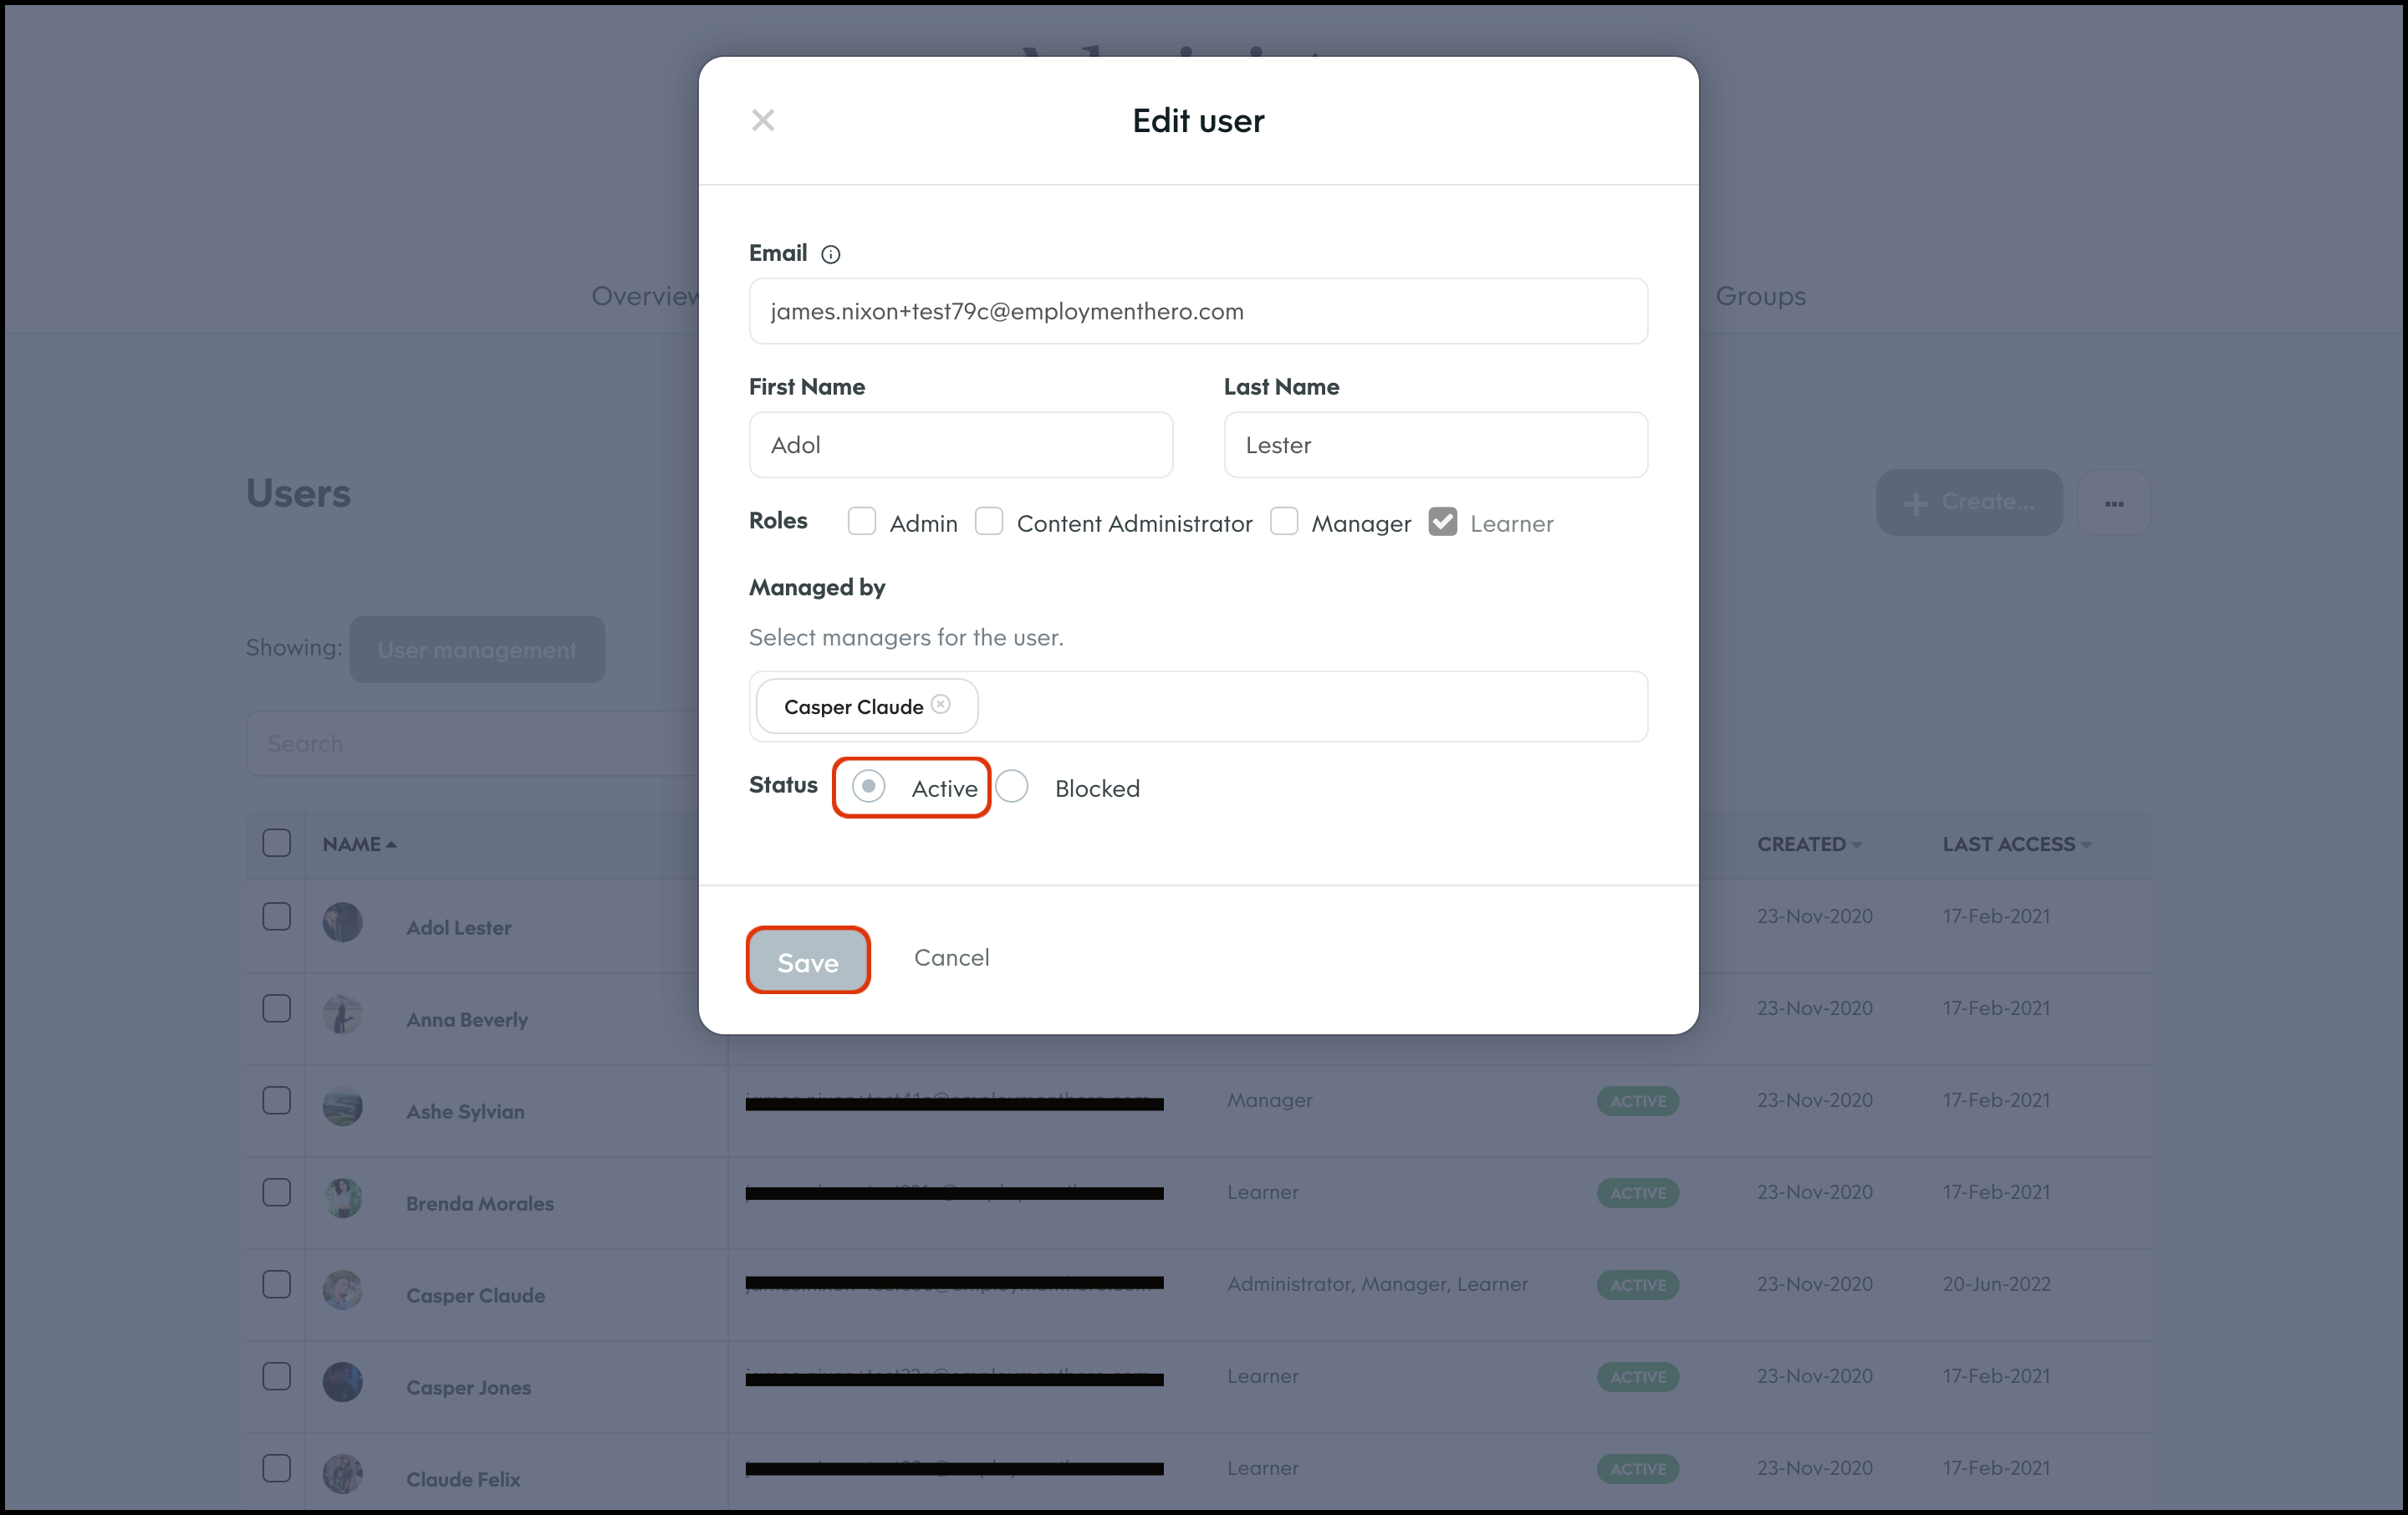Viewport: 2408px width, 1515px height.
Task: Open the Claude Felix user name
Action: tap(463, 1480)
